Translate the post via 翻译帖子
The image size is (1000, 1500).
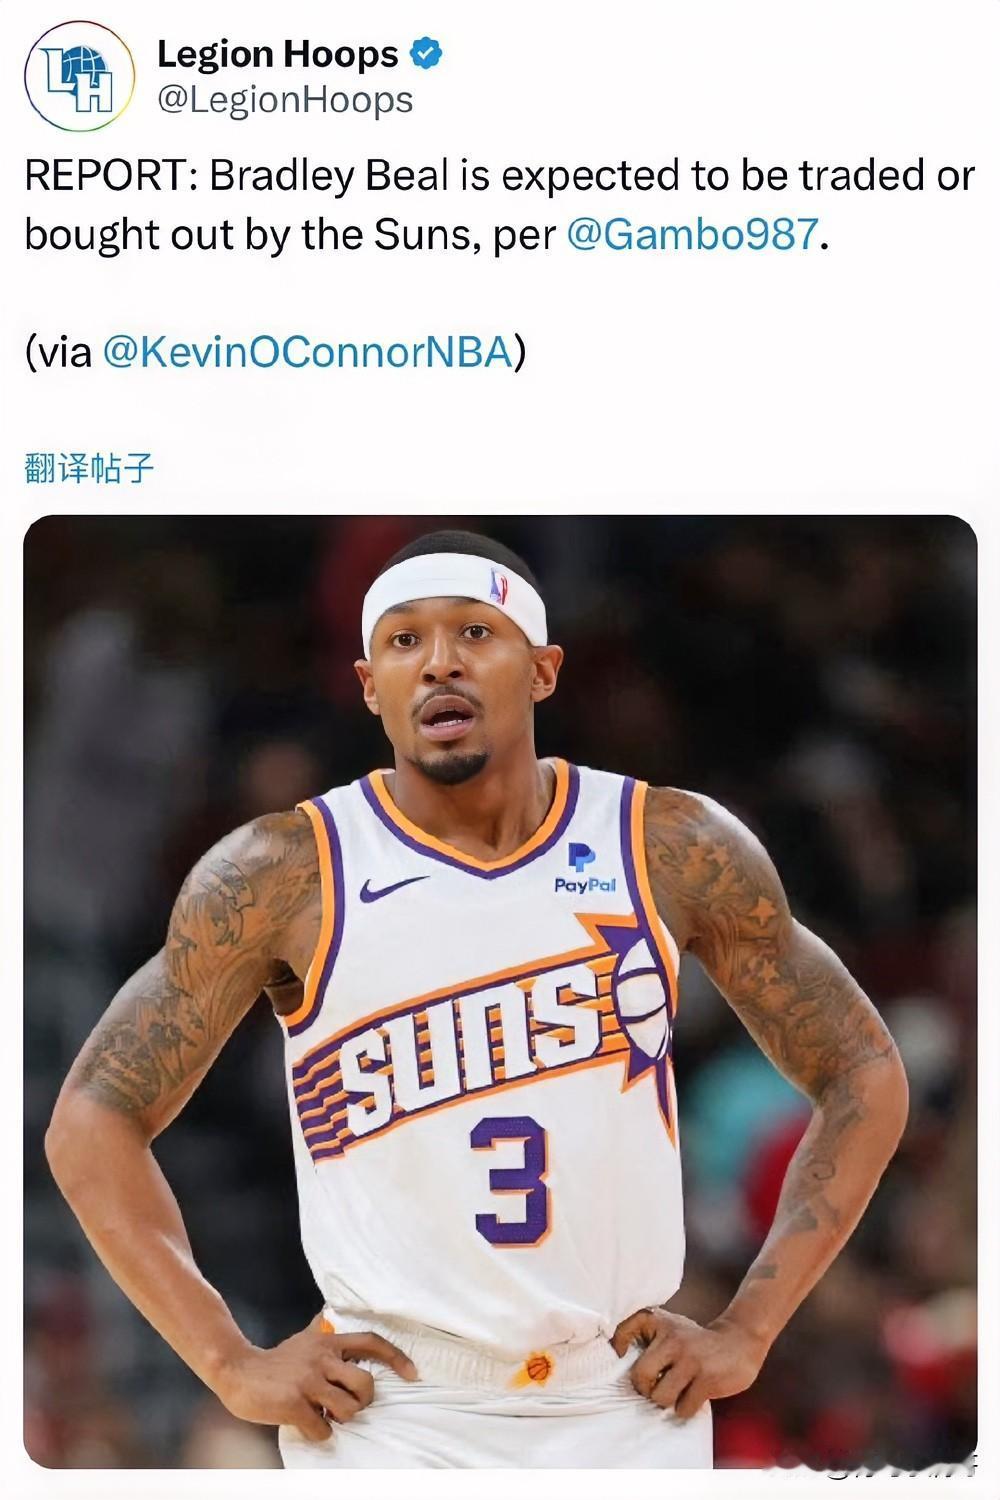point(89,467)
